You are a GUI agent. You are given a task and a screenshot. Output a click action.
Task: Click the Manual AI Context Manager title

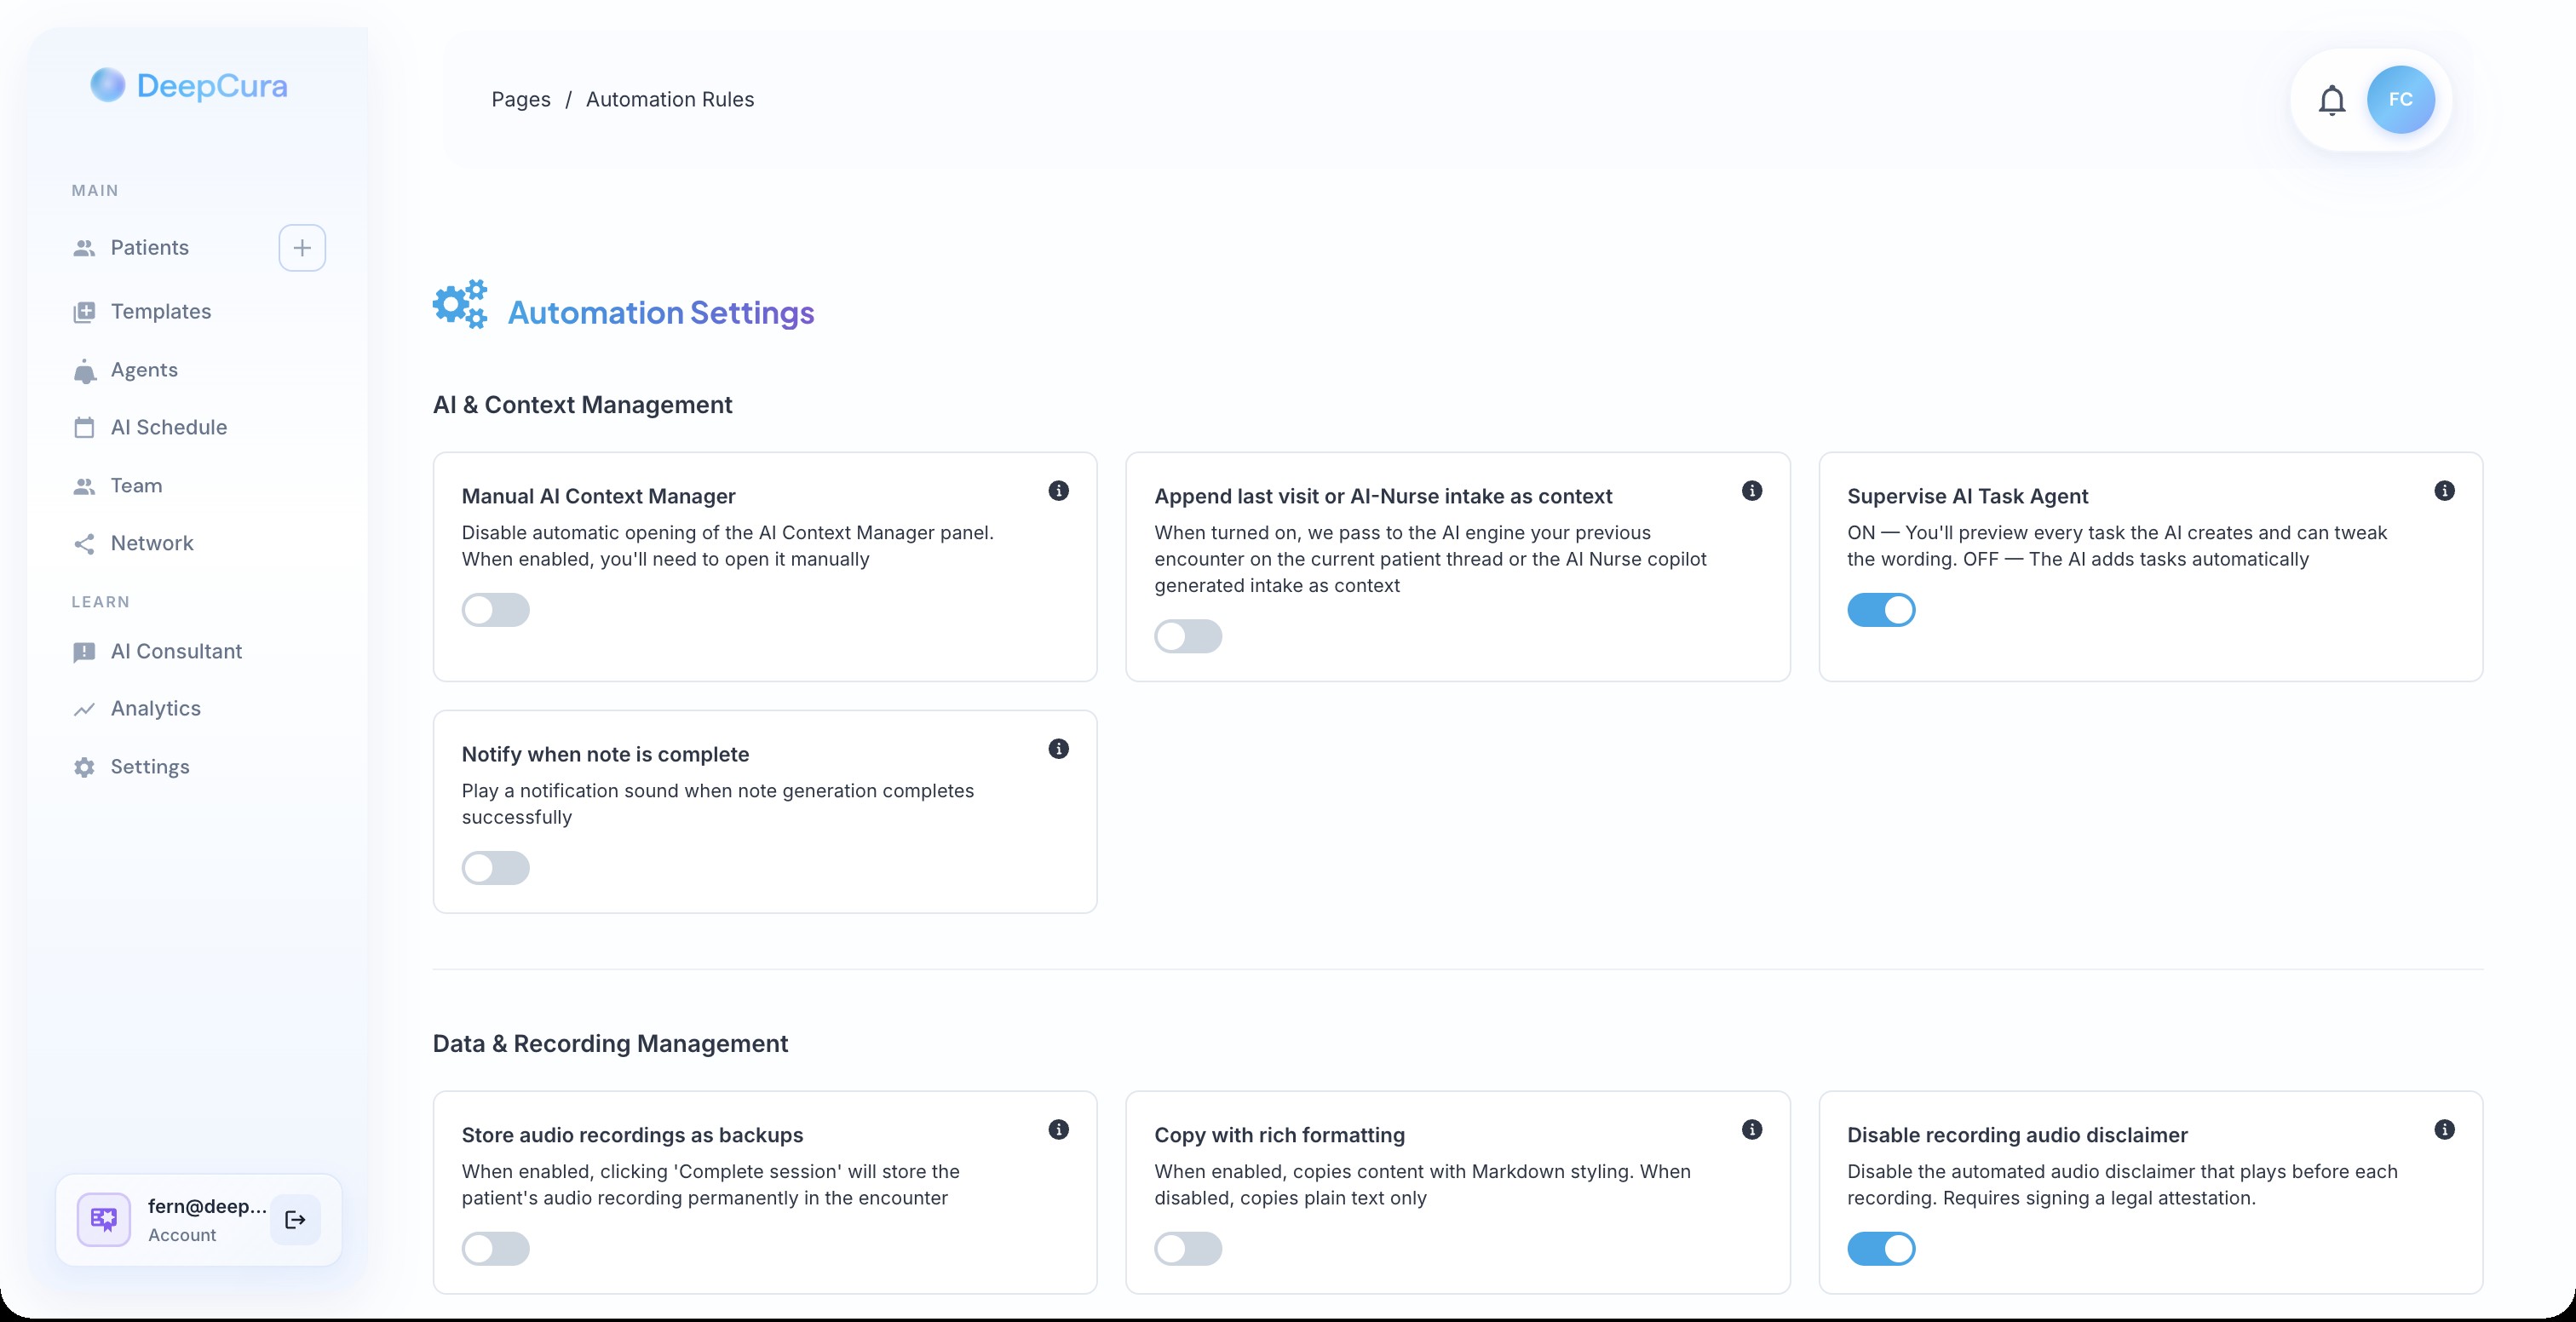tap(598, 497)
